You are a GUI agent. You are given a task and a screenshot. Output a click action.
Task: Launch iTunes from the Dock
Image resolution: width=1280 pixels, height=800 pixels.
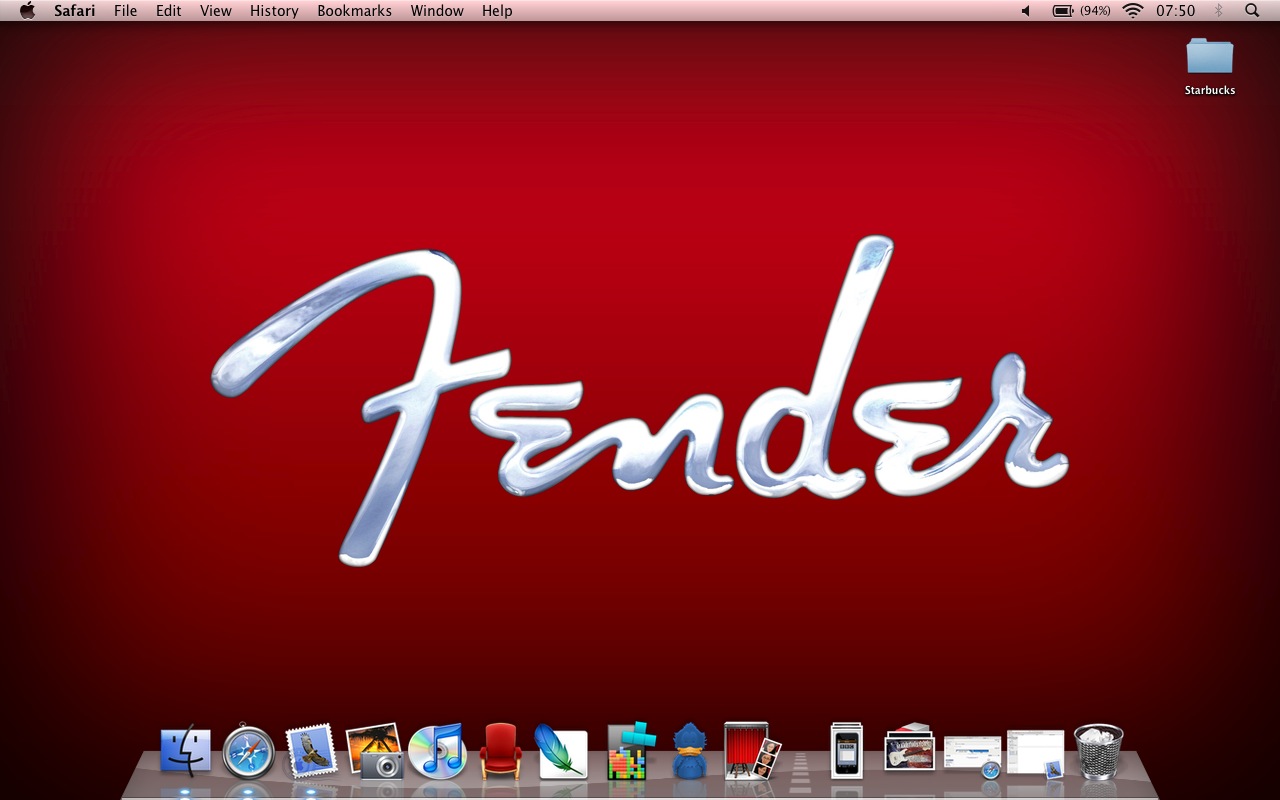click(x=437, y=752)
